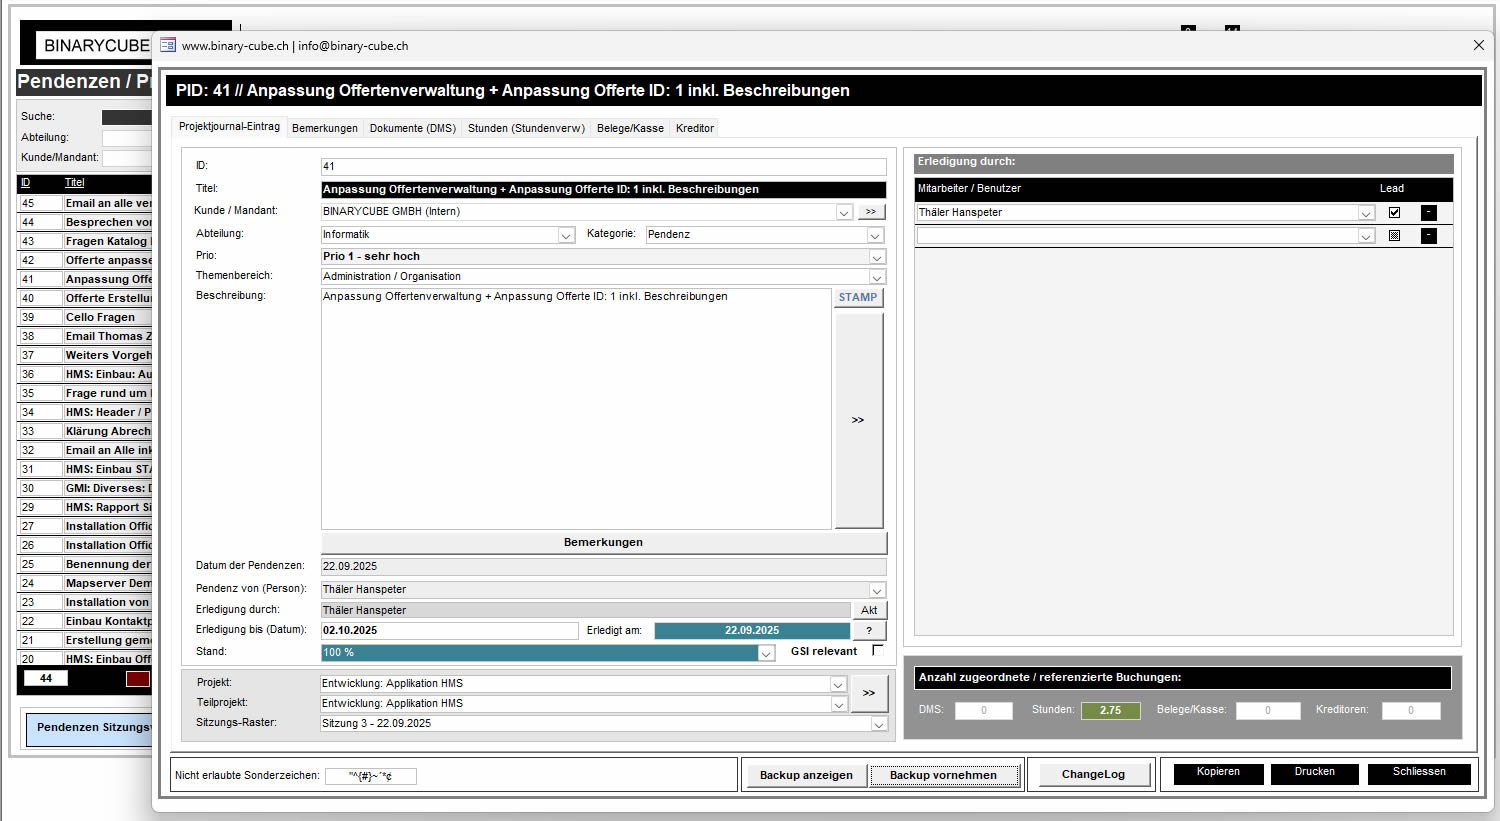1500x821 pixels.
Task: Toggle the Lead checkbox on empty row
Action: (x=1394, y=236)
